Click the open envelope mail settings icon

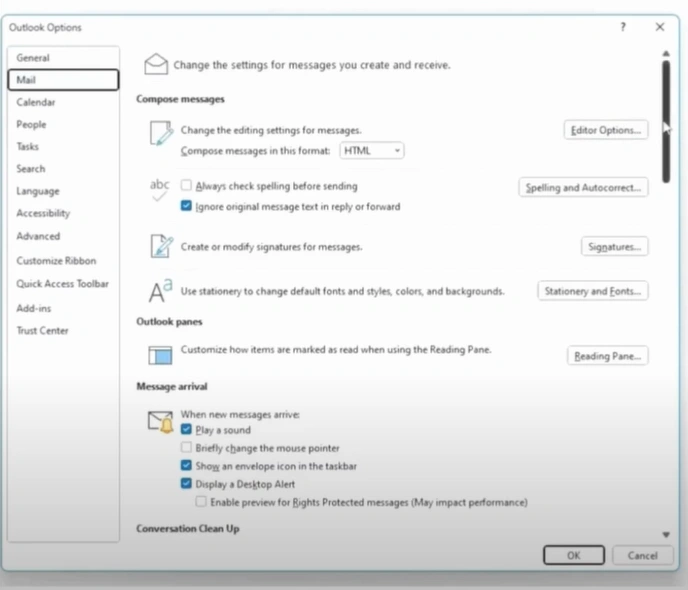tap(156, 64)
